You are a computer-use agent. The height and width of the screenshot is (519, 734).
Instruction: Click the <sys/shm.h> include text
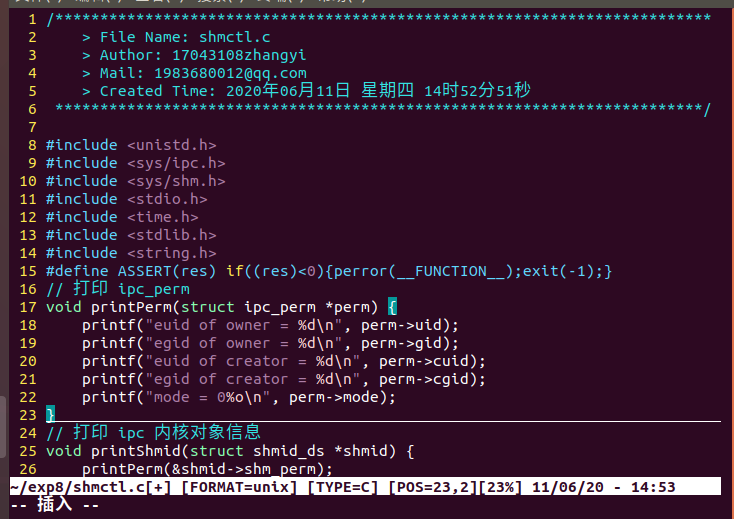176,181
